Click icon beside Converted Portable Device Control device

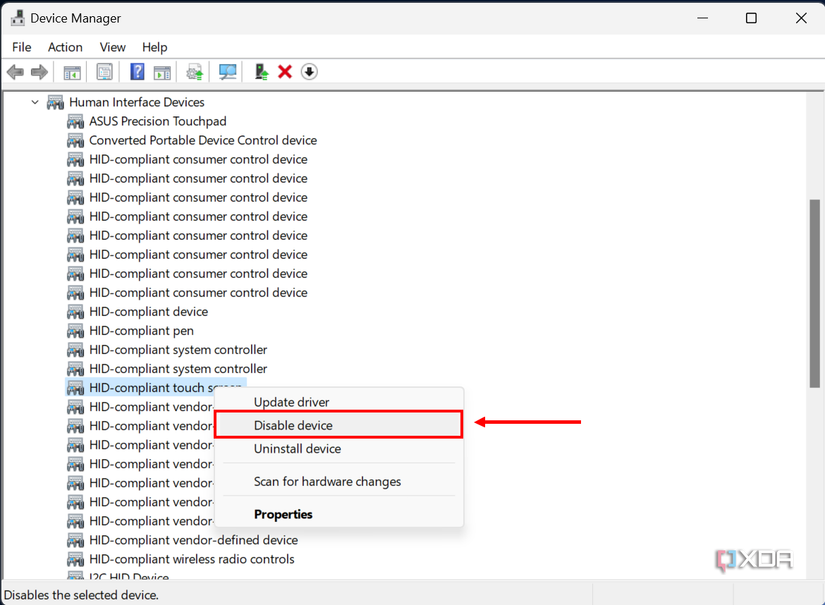coord(75,140)
